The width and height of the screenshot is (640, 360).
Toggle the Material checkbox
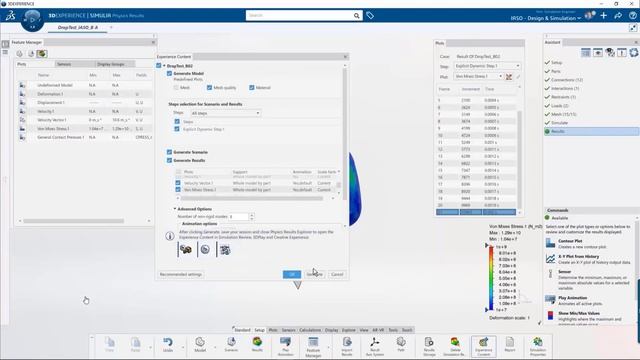(x=252, y=88)
